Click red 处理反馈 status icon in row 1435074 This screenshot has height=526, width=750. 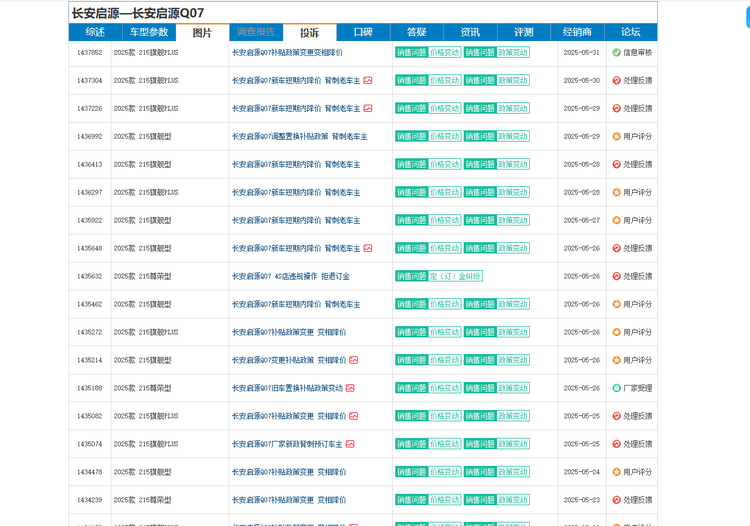pos(617,444)
